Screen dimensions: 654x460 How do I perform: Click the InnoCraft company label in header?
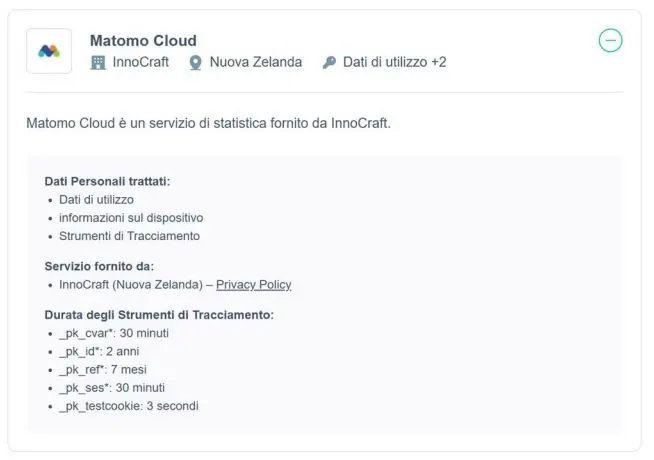[x=142, y=62]
